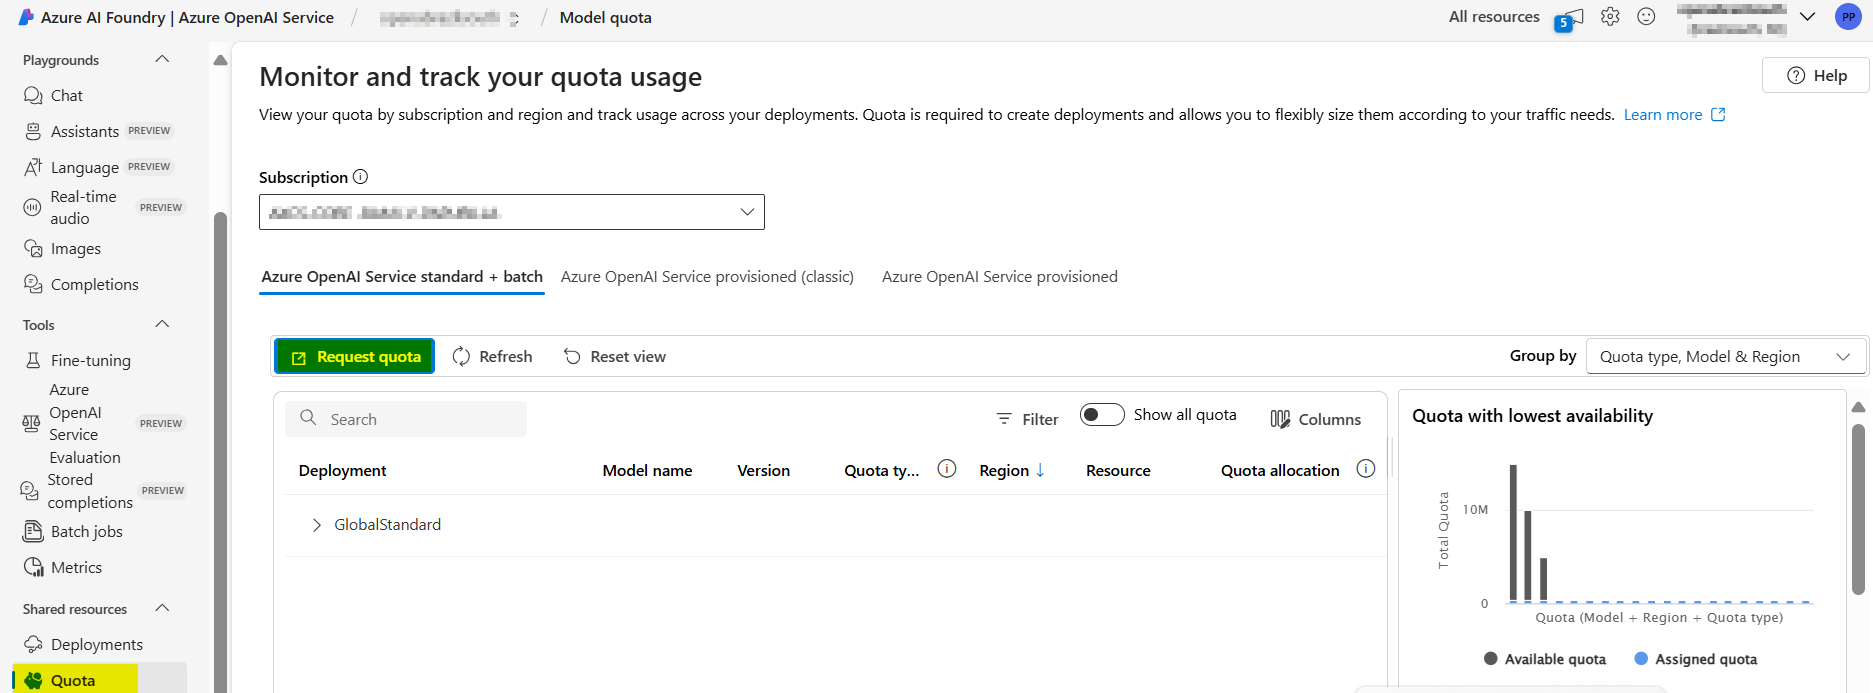The image size is (1873, 693).
Task: Click the Quota allocation info icon
Action: 1366,469
